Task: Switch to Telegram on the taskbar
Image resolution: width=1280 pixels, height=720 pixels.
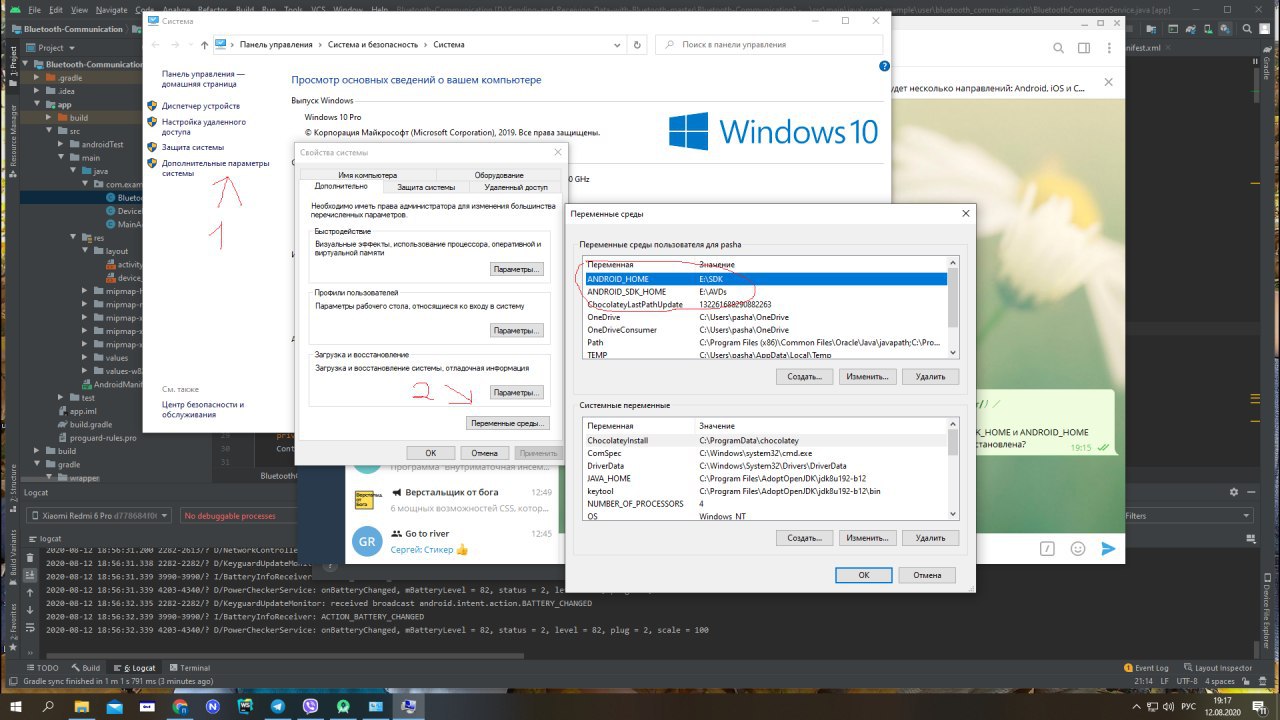Action: (277, 707)
